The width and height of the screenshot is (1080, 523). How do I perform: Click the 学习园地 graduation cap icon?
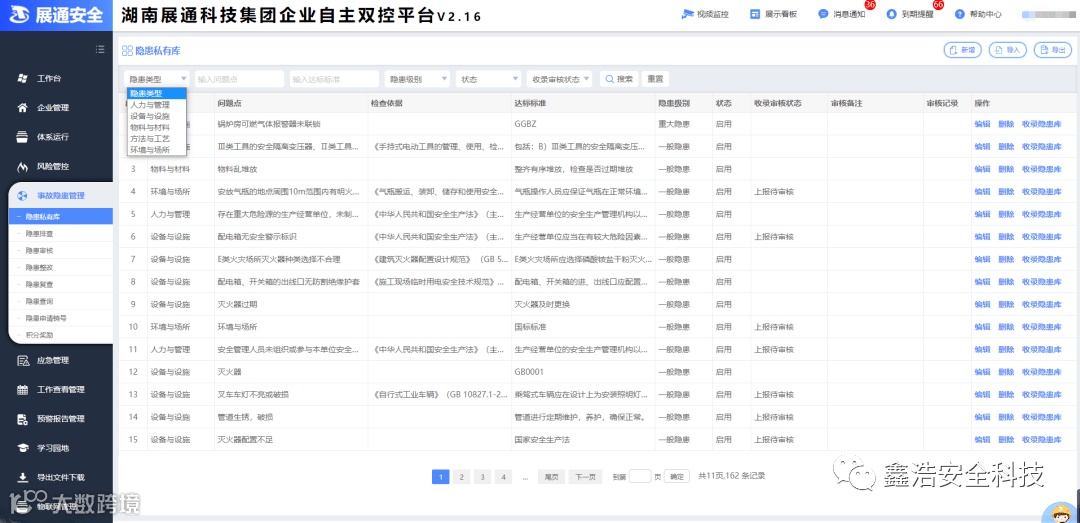point(22,448)
